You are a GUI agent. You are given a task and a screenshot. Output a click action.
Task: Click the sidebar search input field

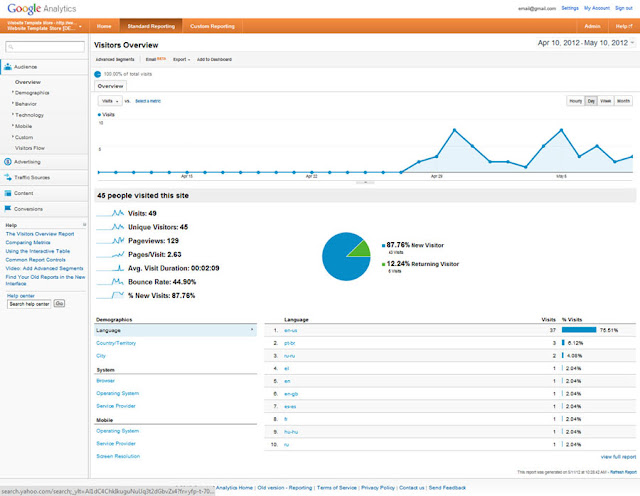[x=45, y=47]
